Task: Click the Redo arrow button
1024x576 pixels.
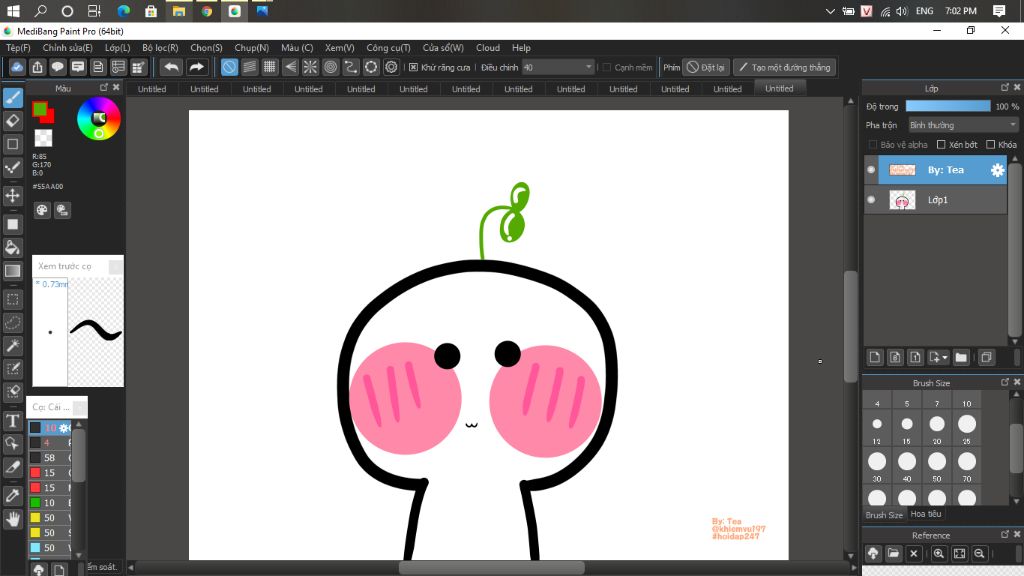Action: click(196, 67)
